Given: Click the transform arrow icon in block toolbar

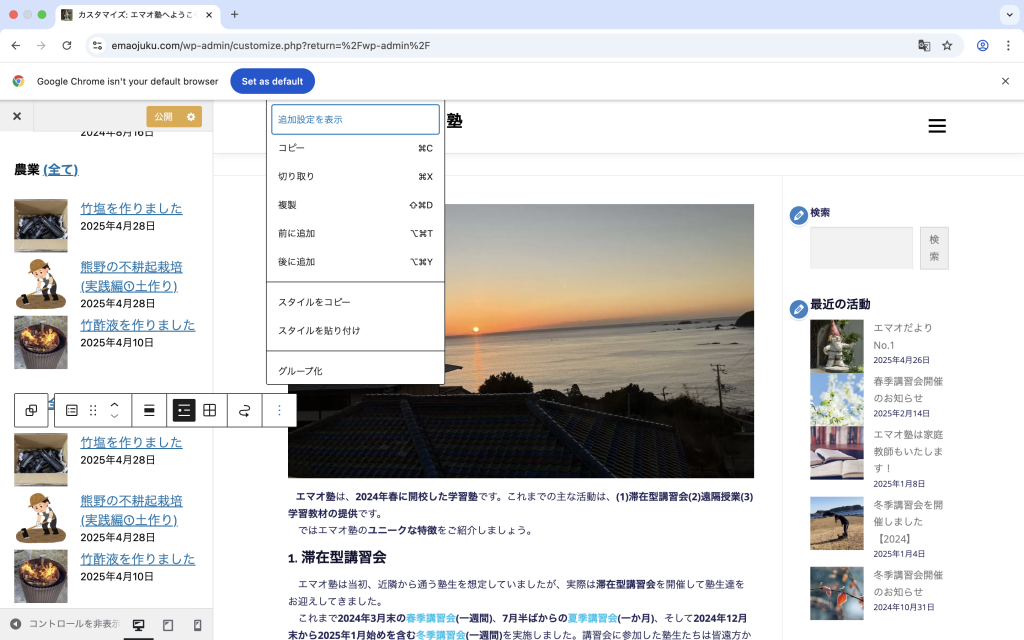Looking at the screenshot, I should pos(244,410).
